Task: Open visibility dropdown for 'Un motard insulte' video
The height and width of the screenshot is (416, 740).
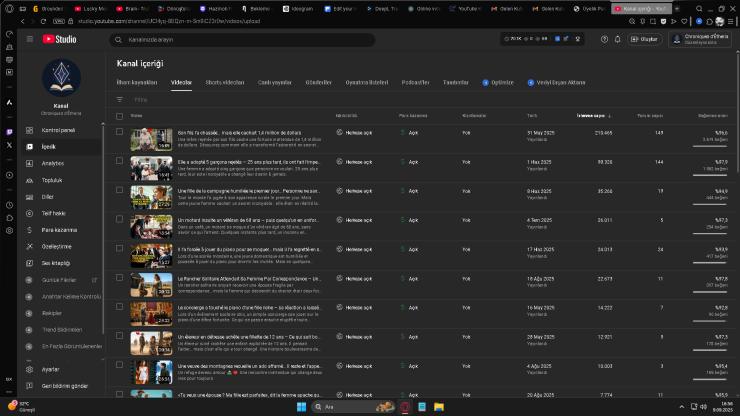Action: point(354,221)
